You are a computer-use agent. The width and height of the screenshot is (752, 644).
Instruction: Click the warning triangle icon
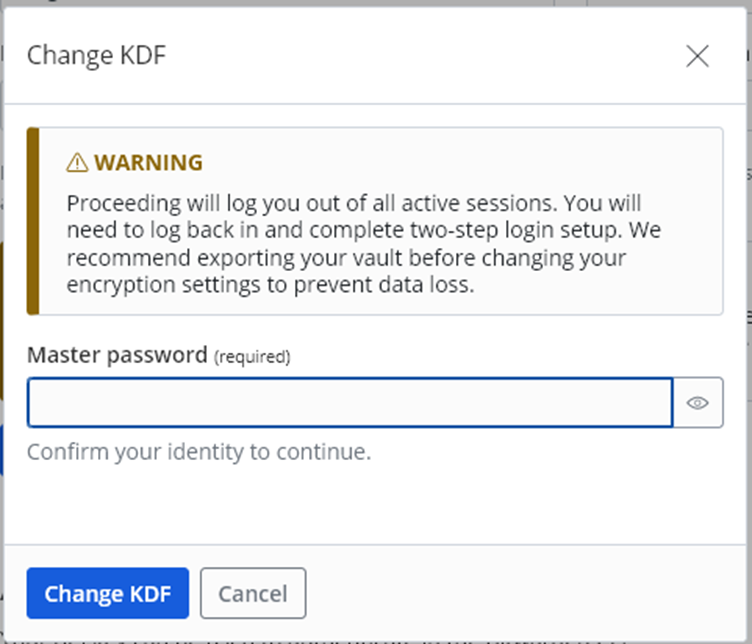[77, 163]
